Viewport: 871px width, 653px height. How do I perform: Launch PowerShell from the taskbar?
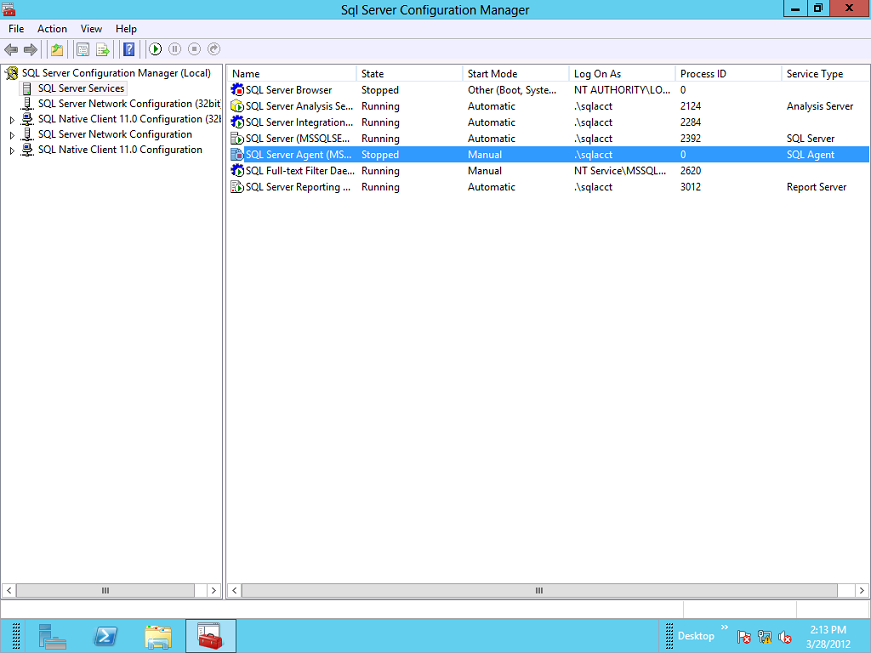[x=106, y=636]
